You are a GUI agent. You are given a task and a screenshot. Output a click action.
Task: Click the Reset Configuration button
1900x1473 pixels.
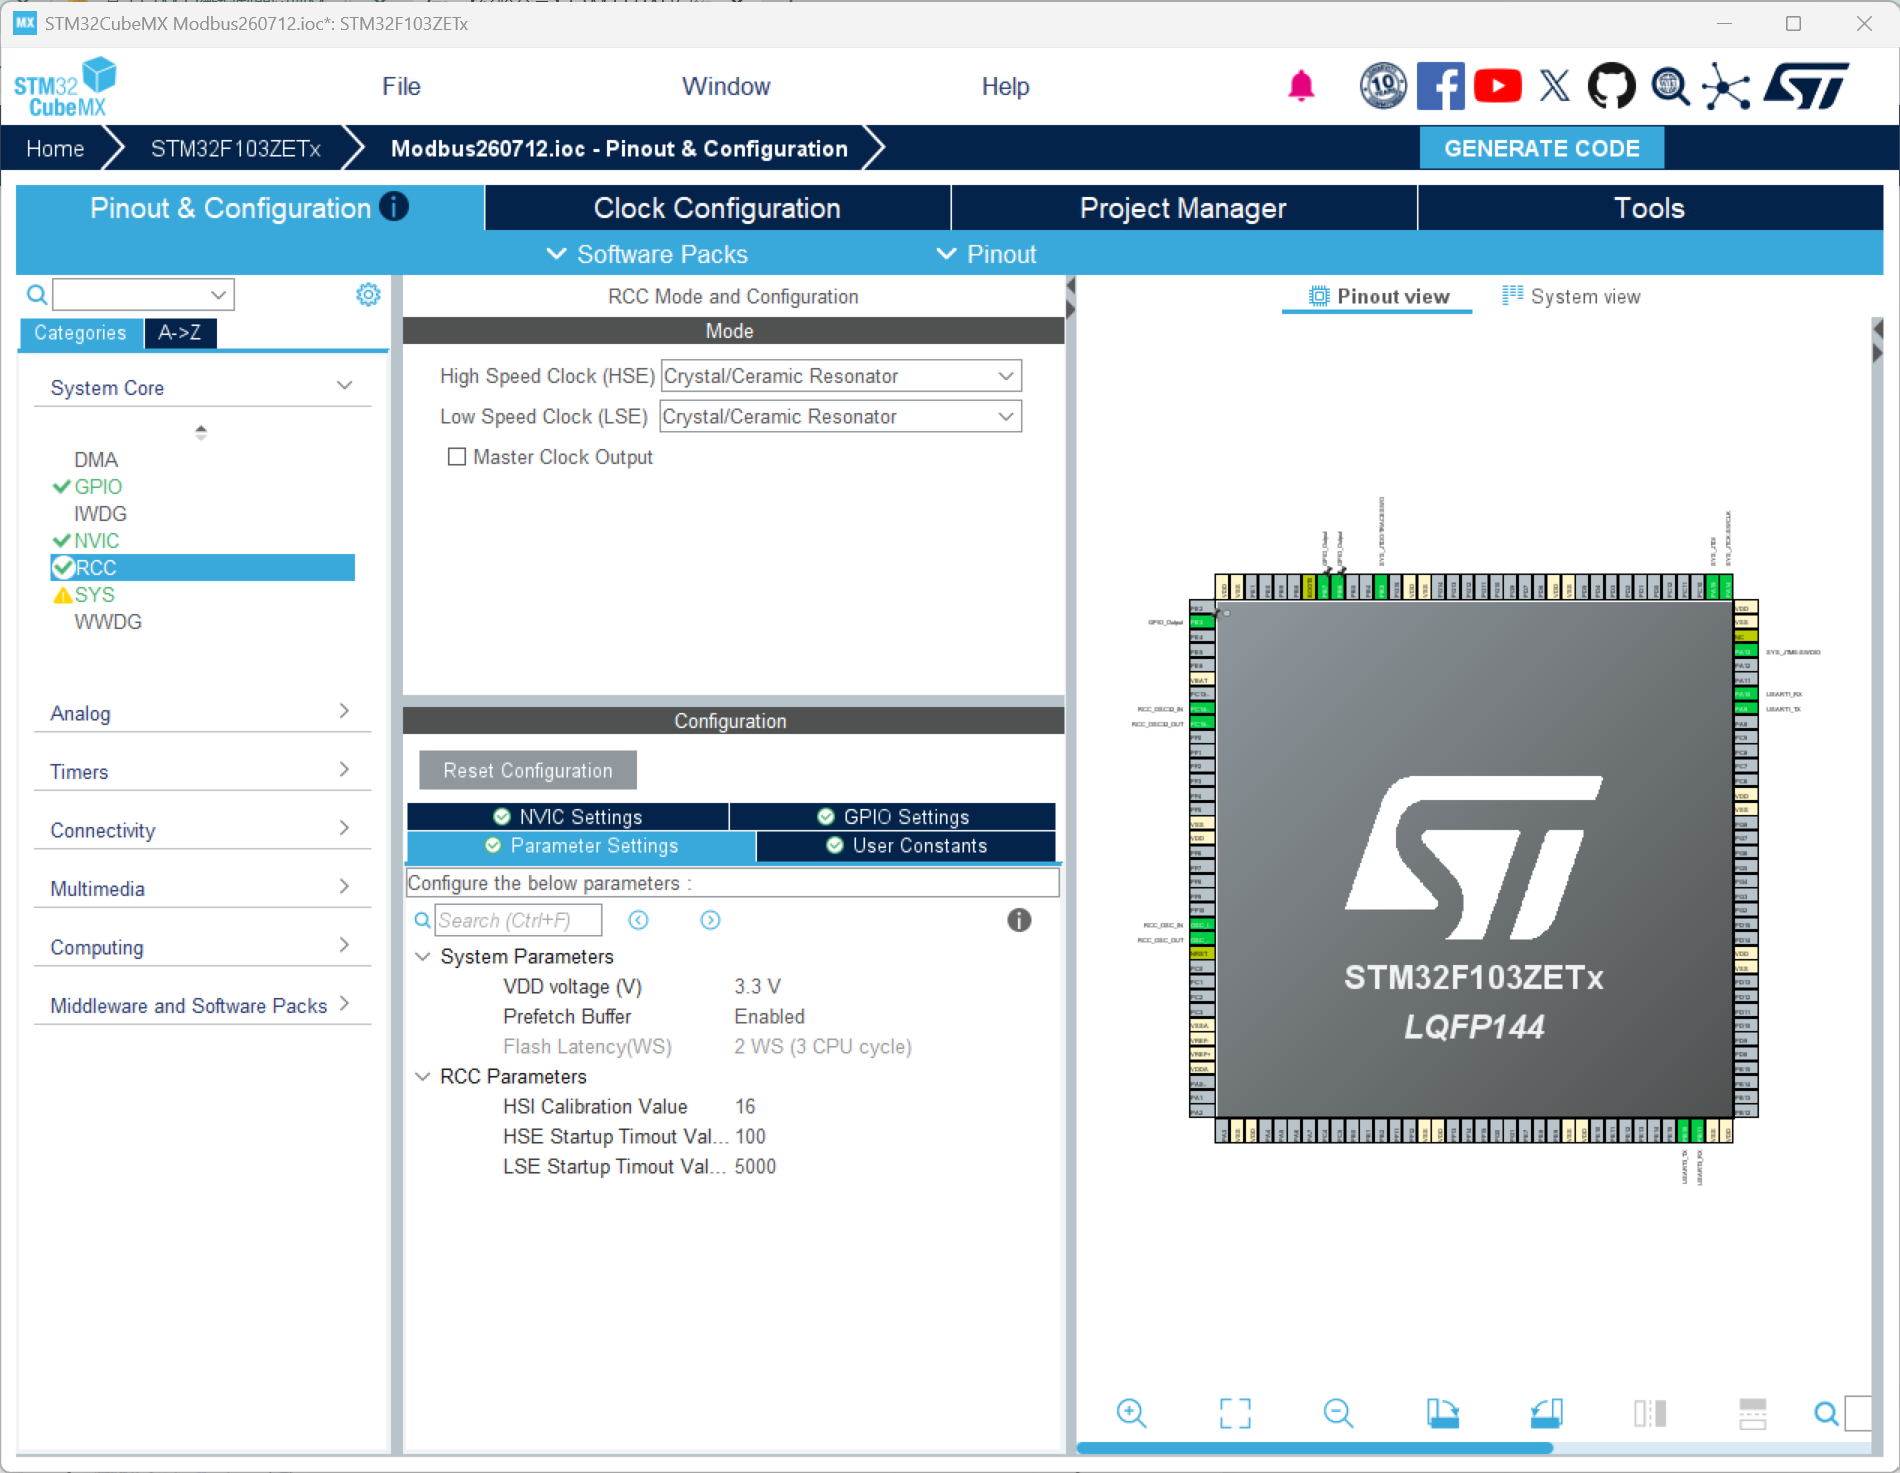coord(528,770)
